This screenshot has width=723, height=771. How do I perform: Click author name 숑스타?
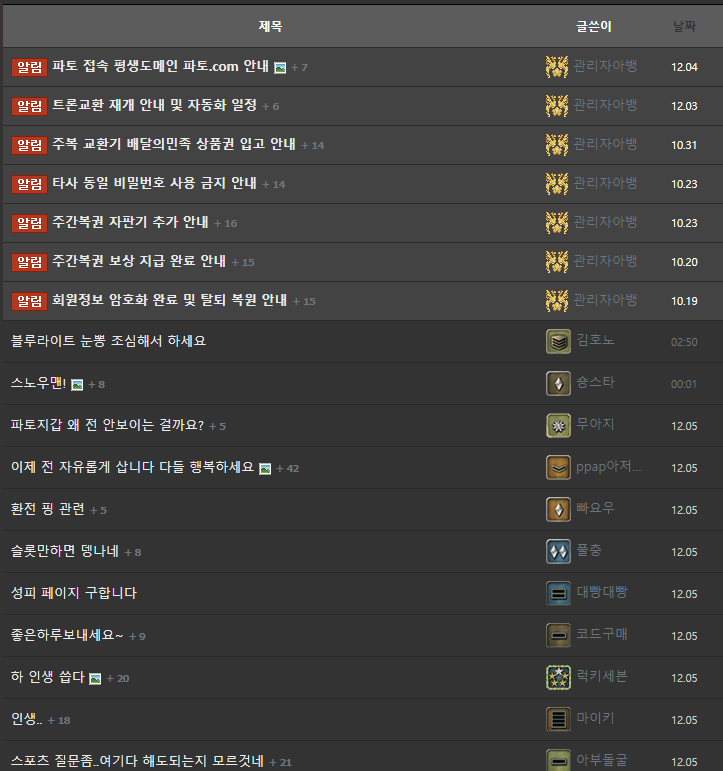tap(595, 382)
